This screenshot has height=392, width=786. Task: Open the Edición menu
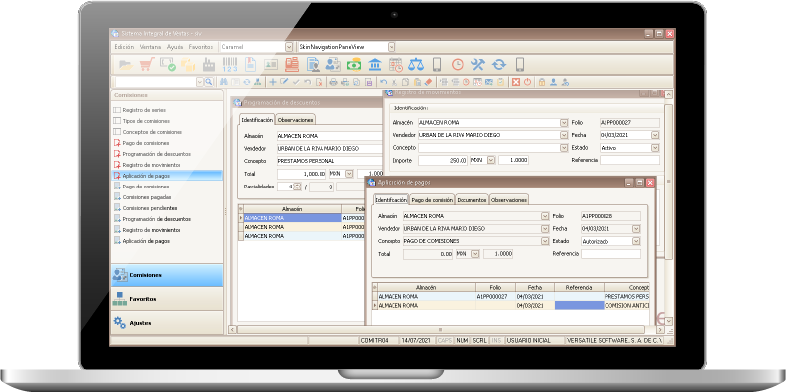tap(124, 47)
